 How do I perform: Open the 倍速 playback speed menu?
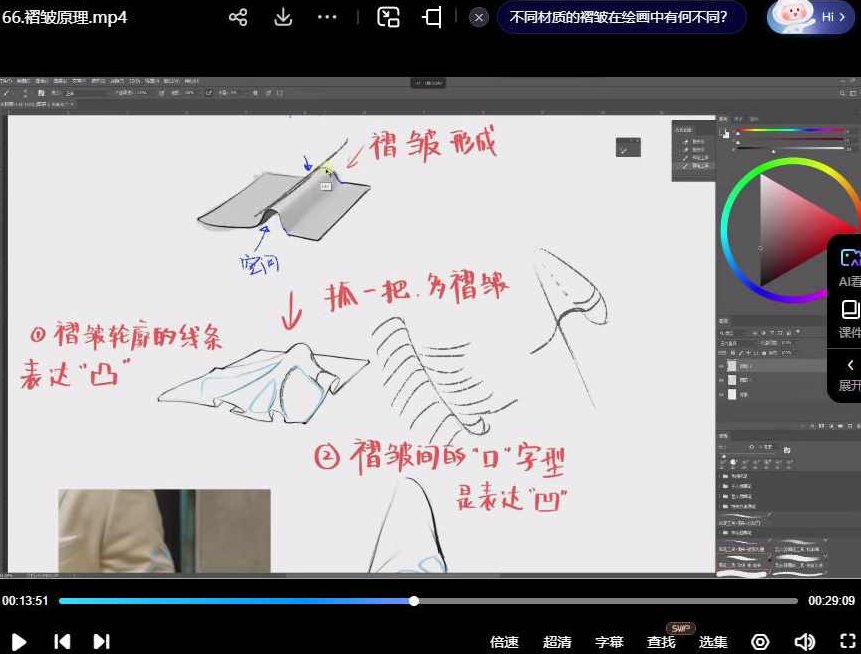(505, 642)
